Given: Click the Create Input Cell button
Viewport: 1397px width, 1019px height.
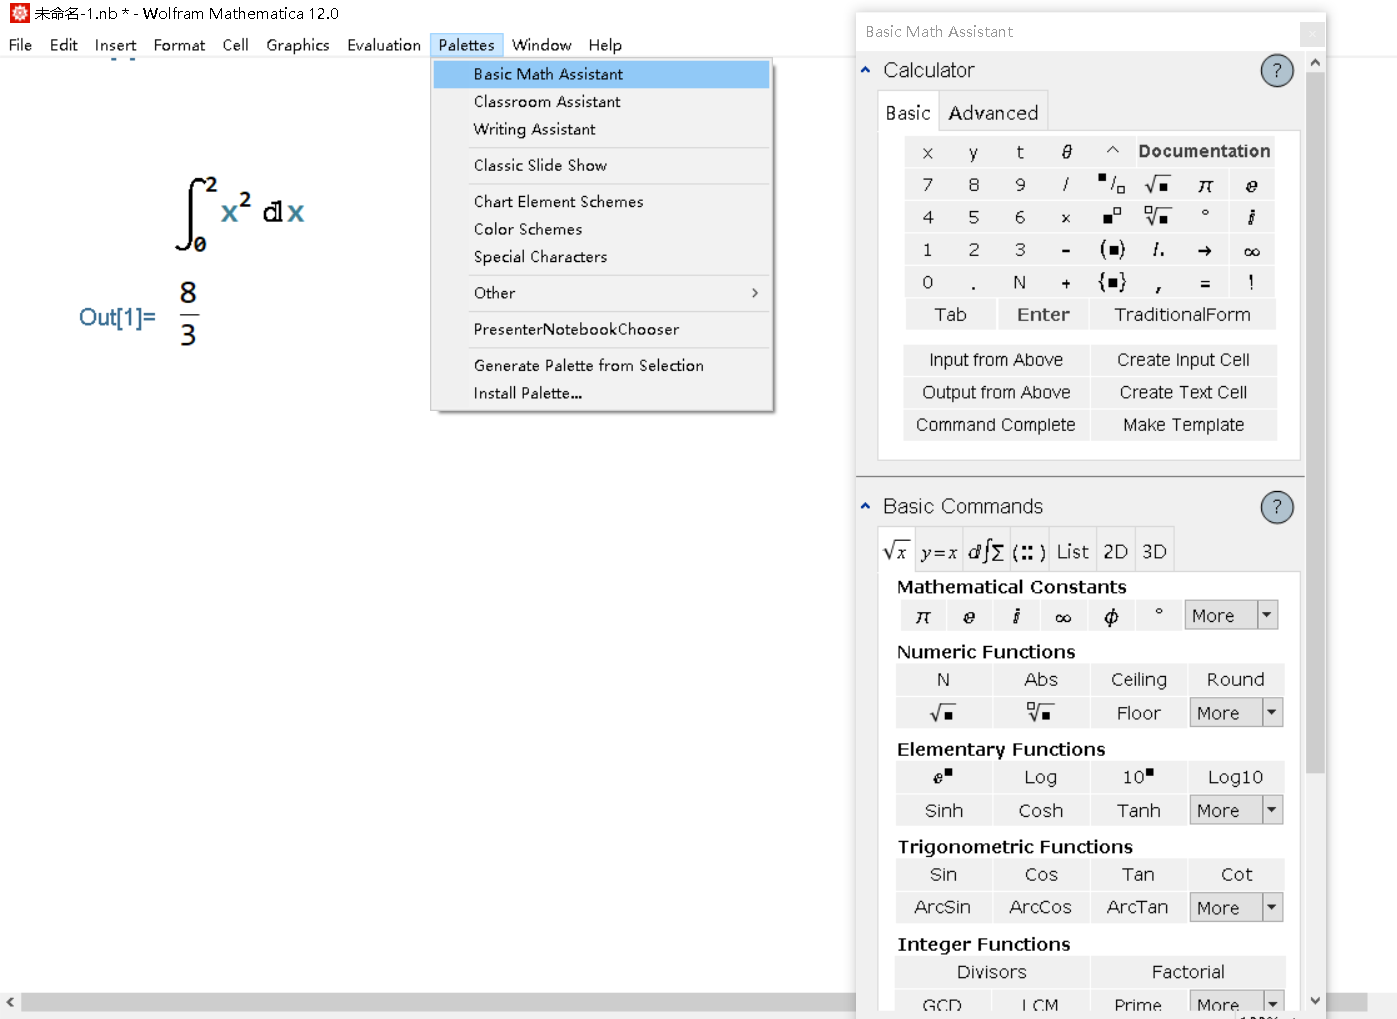Looking at the screenshot, I should 1183,360.
